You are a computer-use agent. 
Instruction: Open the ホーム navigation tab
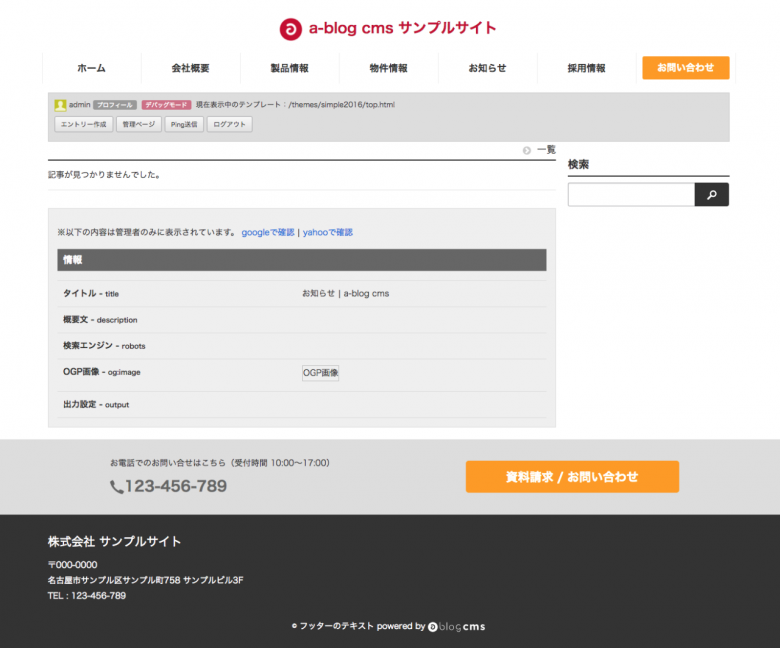tap(91, 68)
